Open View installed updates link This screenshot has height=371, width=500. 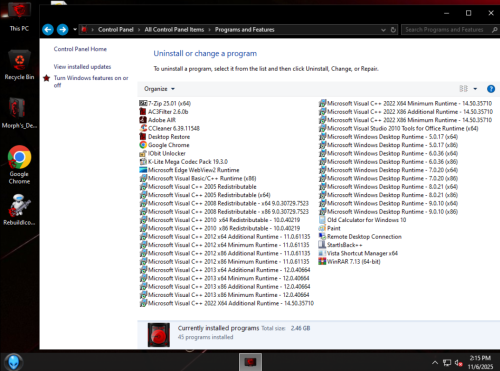coord(82,67)
